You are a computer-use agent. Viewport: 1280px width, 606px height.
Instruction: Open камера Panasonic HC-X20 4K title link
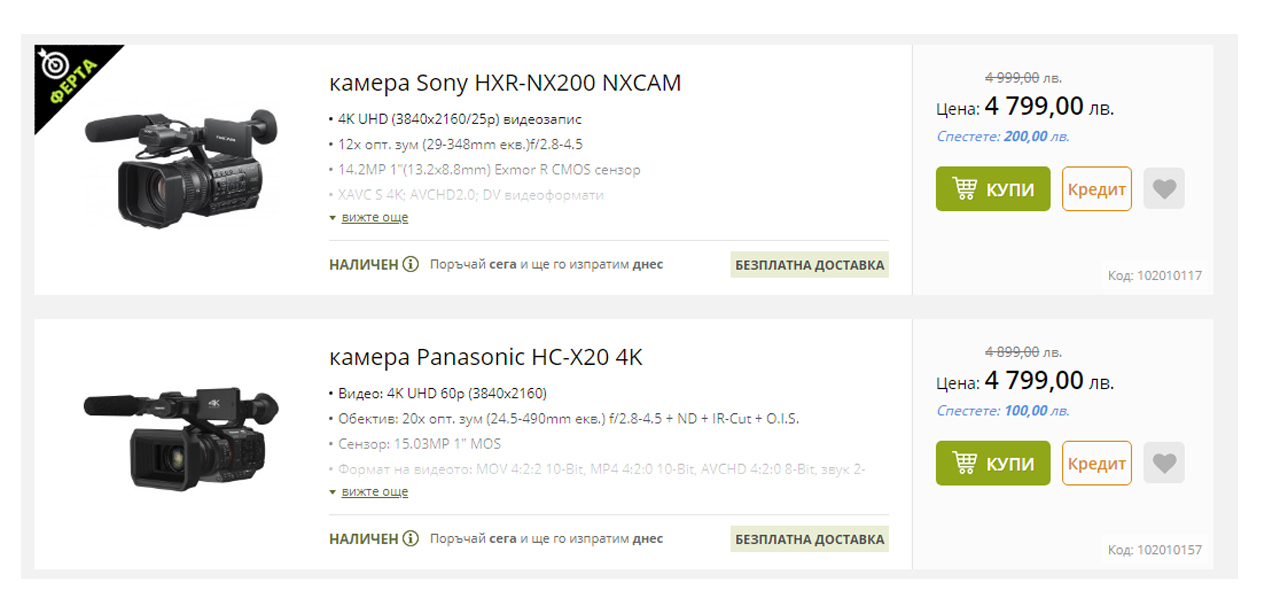(x=486, y=357)
